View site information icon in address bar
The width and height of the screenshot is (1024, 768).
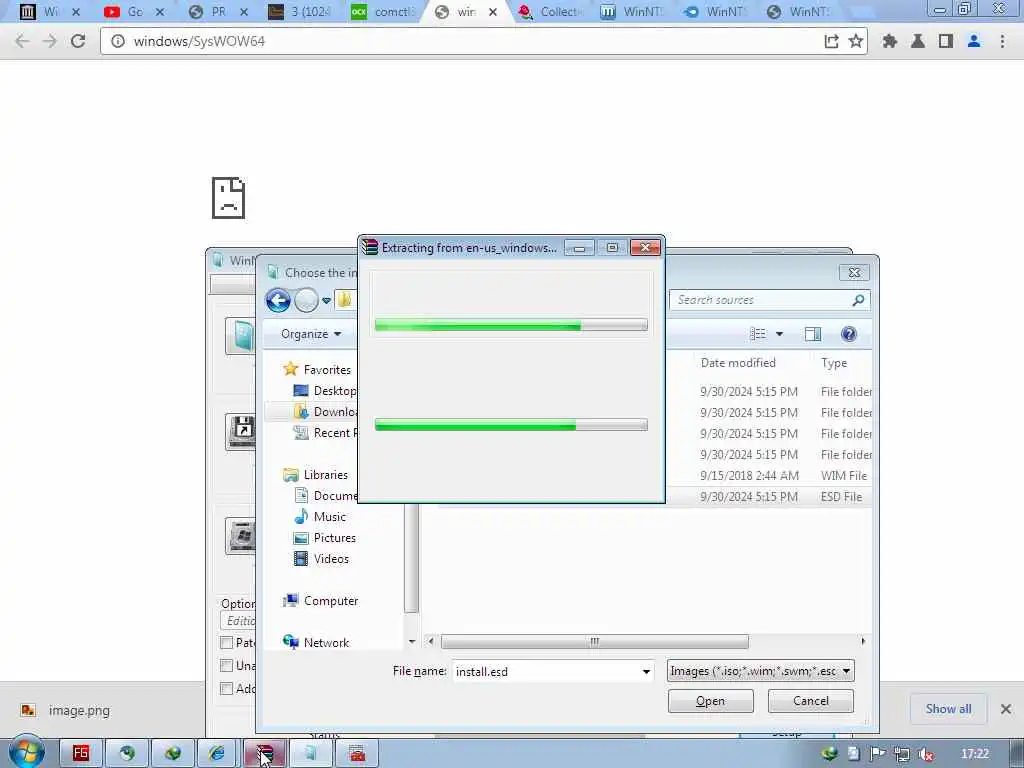tap(118, 41)
